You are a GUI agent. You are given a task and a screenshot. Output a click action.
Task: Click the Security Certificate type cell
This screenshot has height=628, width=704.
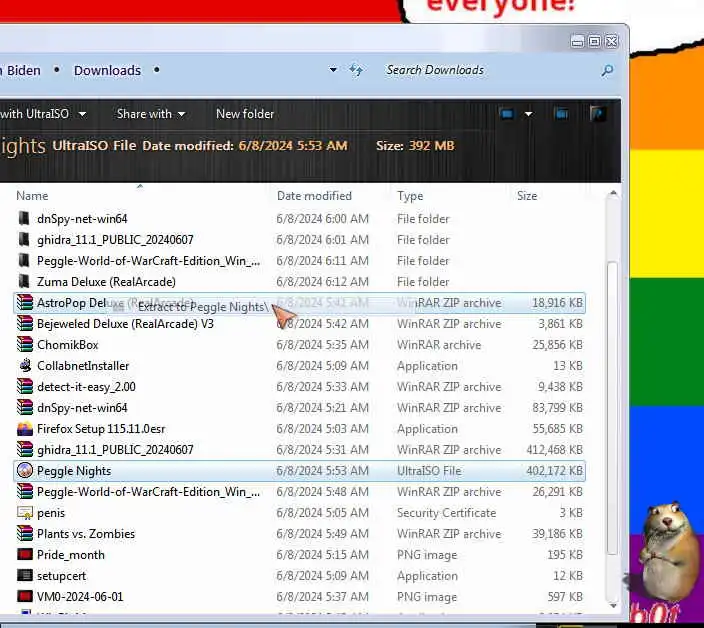446,513
